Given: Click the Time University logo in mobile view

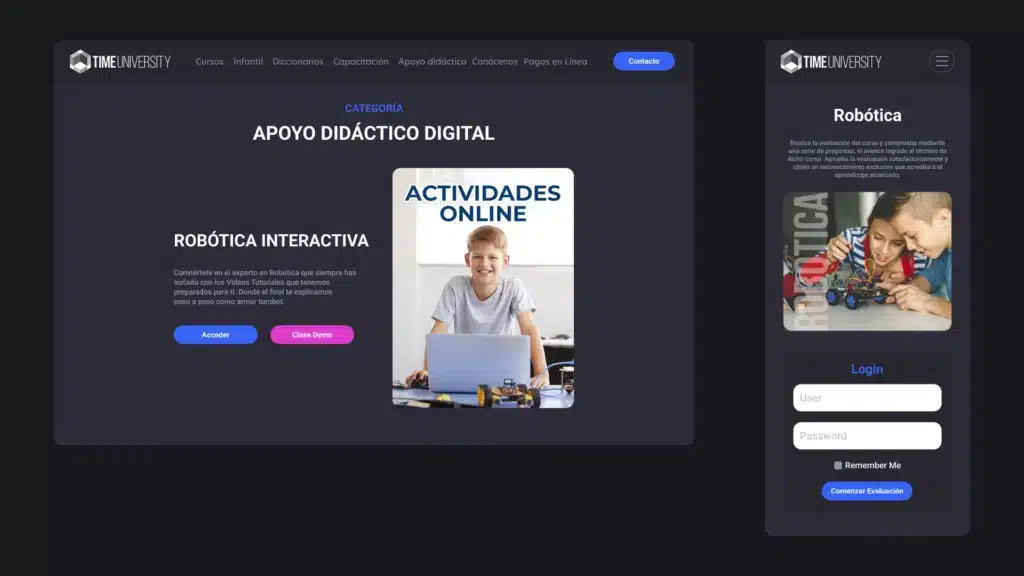Looking at the screenshot, I should 831,61.
